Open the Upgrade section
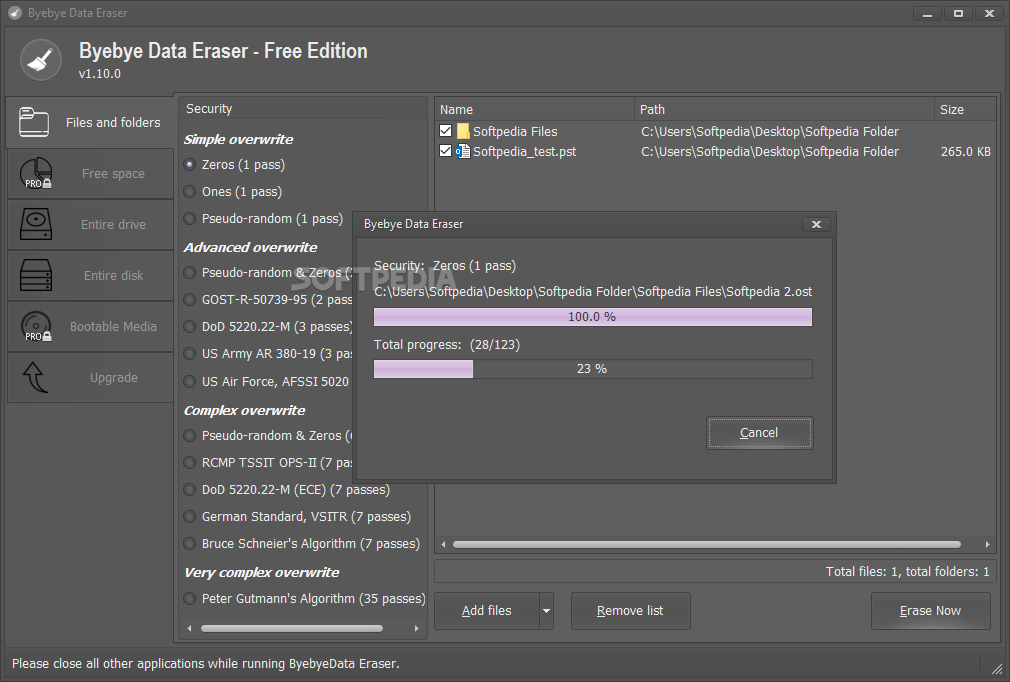 point(90,377)
